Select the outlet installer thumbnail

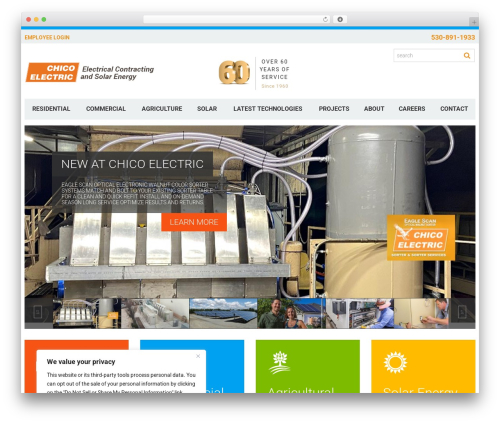point(421,313)
